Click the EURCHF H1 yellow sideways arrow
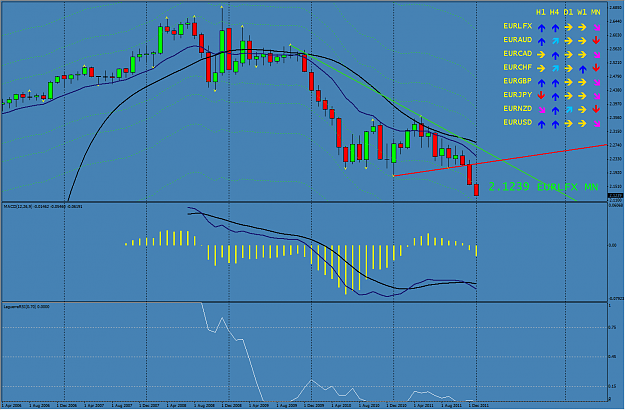 point(541,69)
